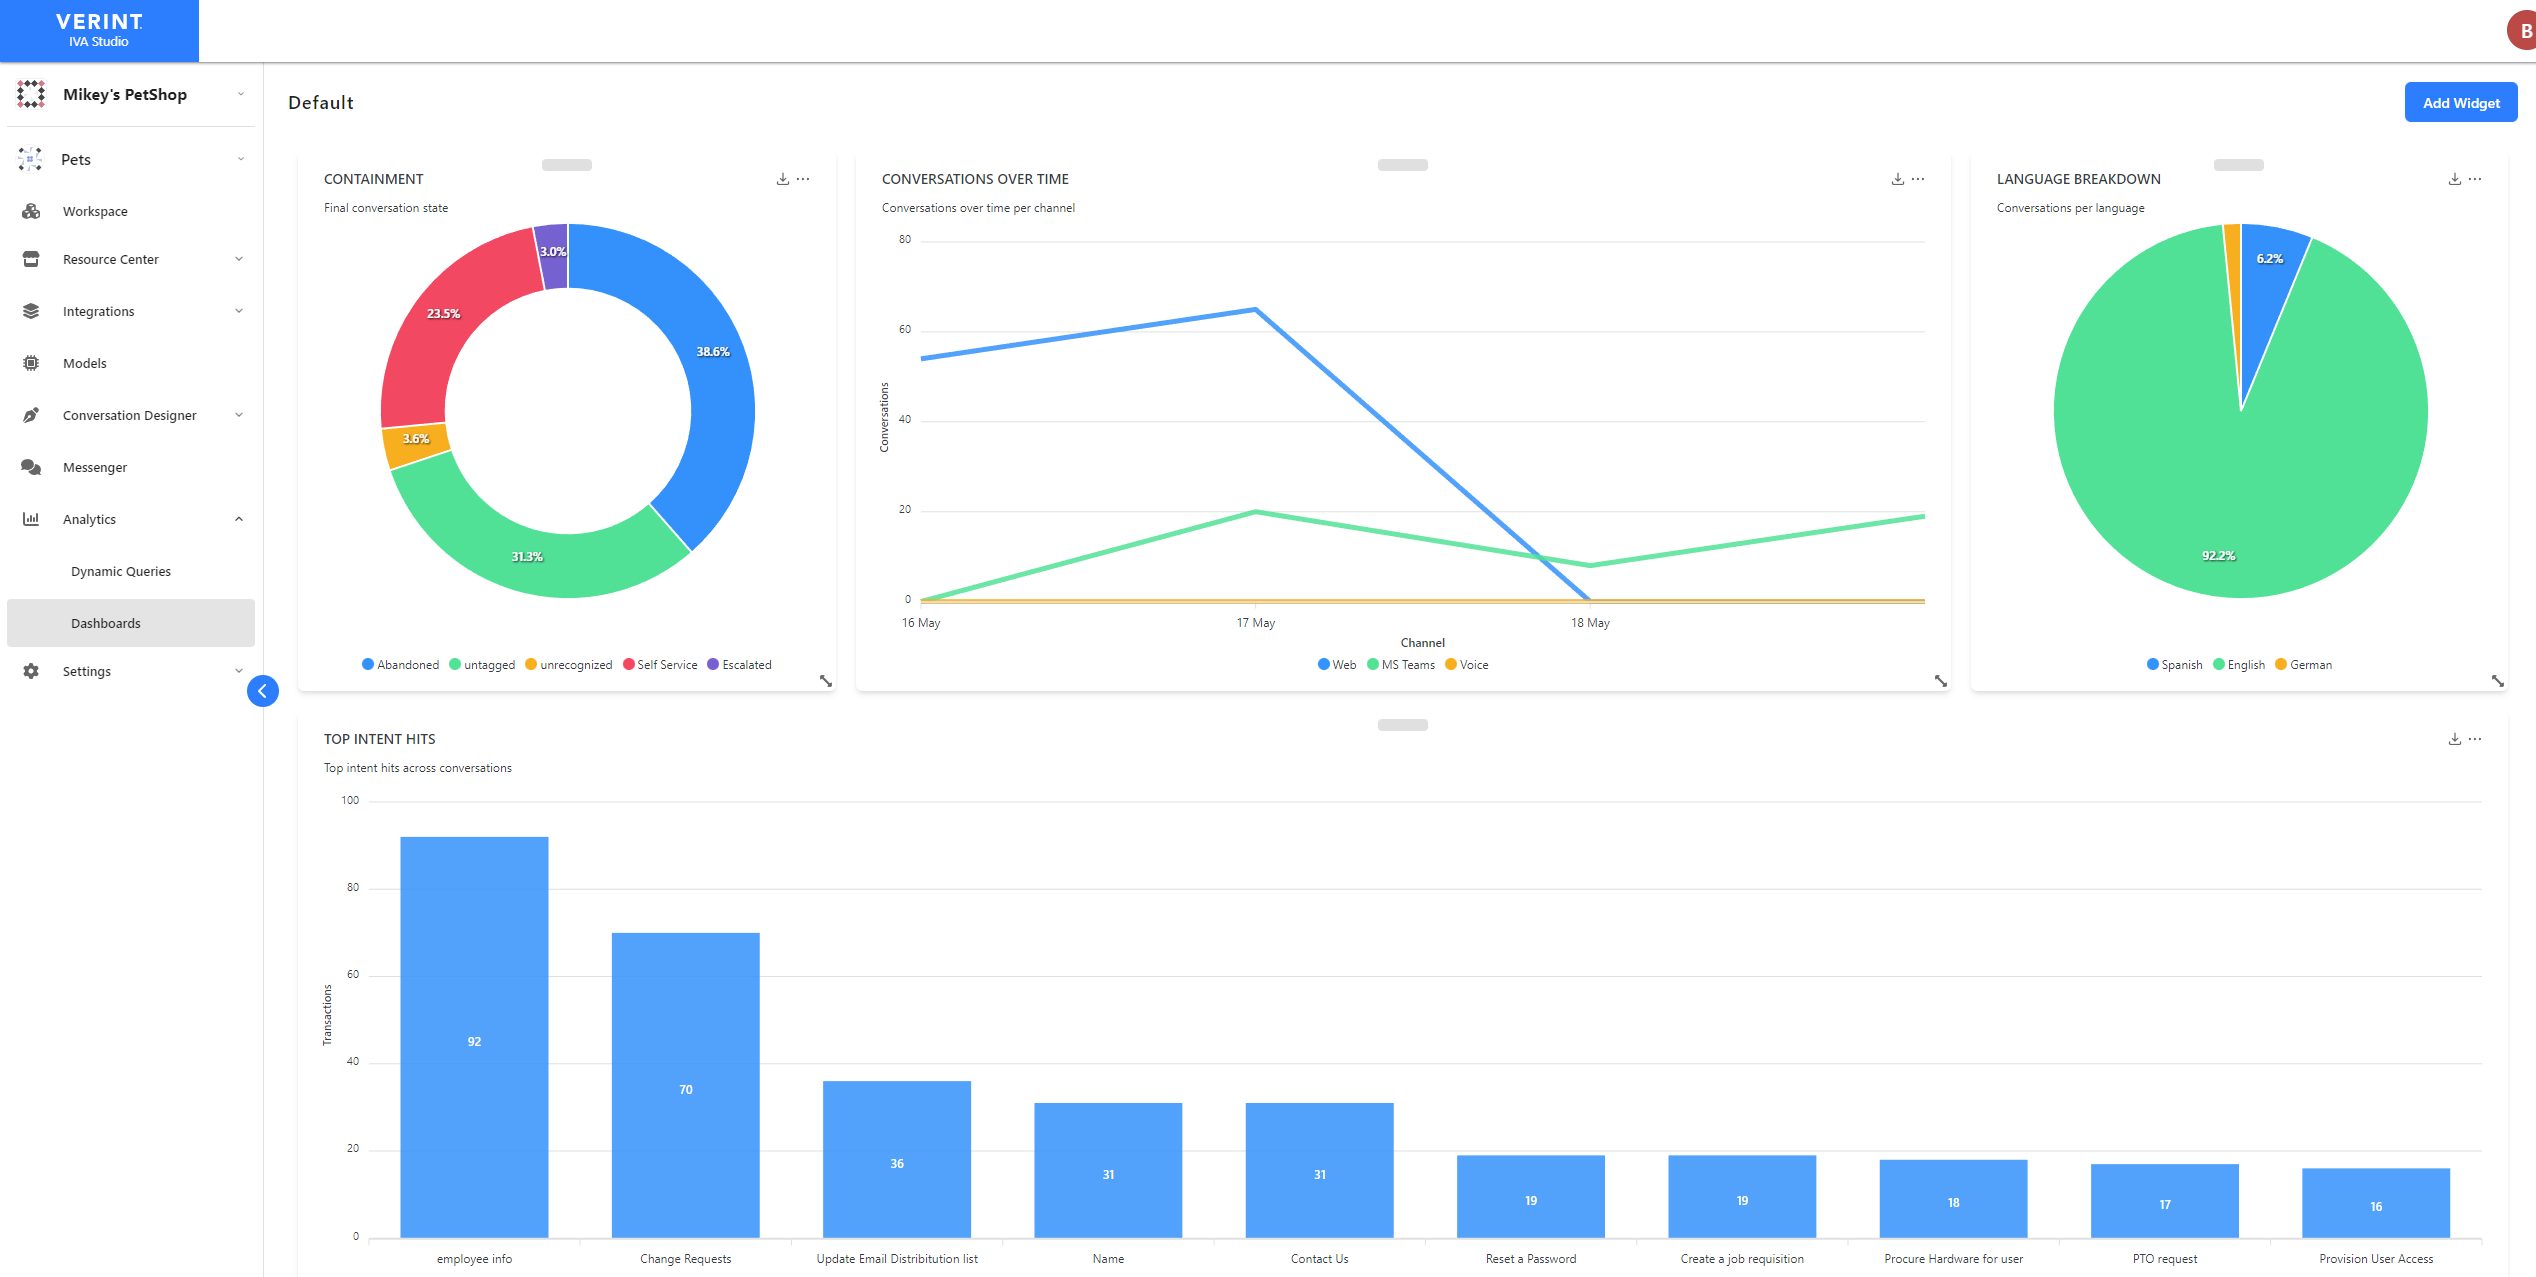Toggle the Web channel in the legend
The image size is (2536, 1277).
pyautogui.click(x=1336, y=664)
